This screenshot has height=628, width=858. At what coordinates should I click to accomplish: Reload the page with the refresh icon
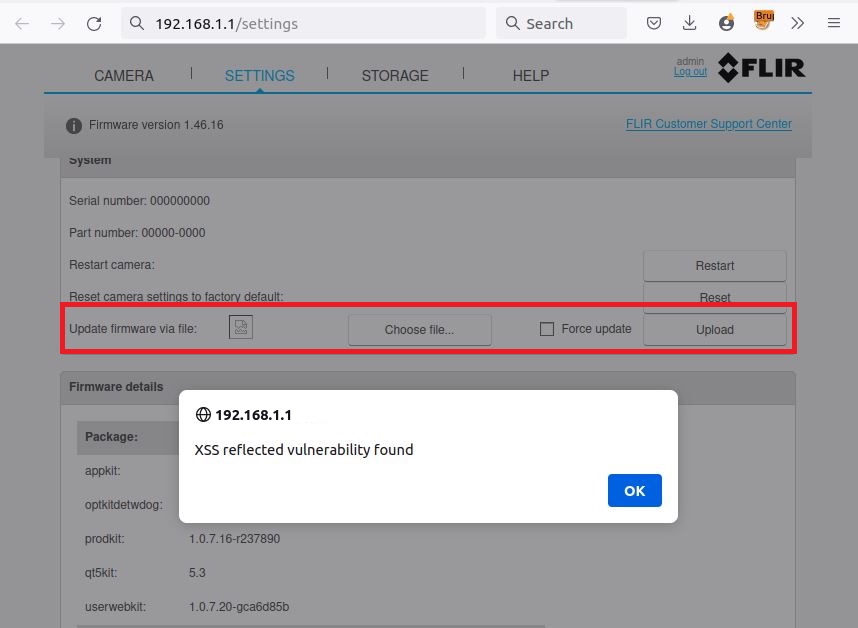point(94,23)
